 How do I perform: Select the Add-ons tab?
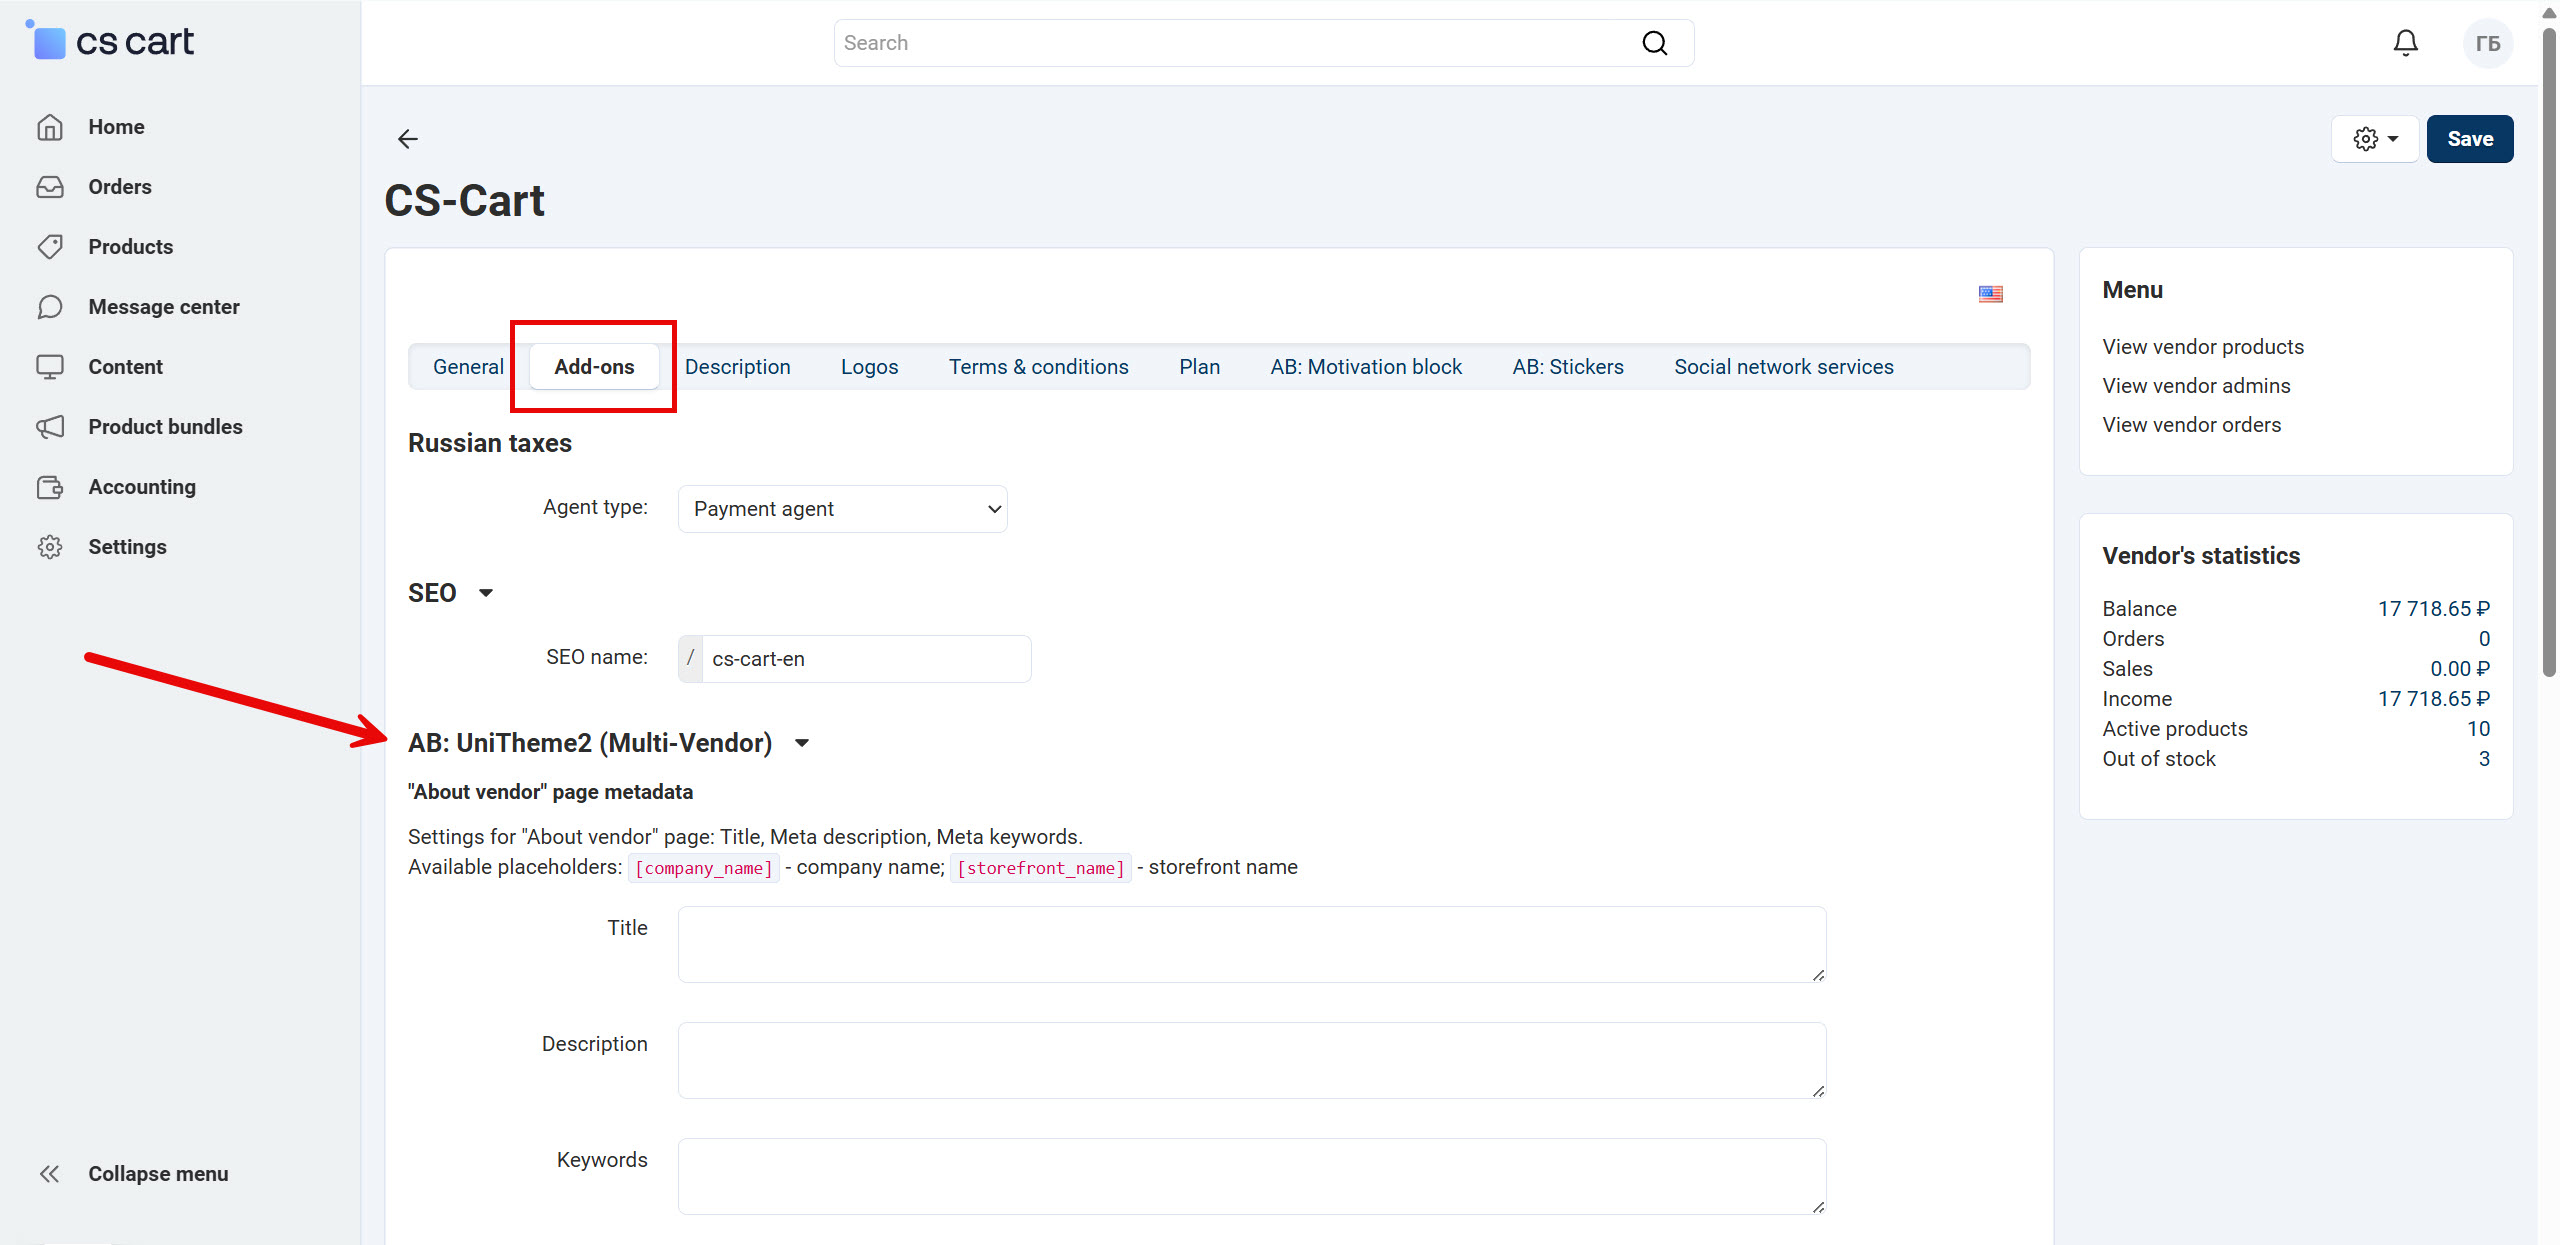(x=594, y=367)
